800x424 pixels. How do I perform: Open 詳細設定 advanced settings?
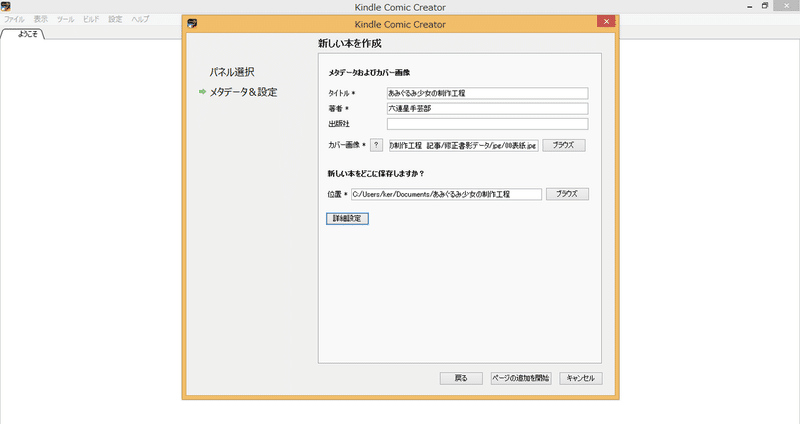[347, 218]
